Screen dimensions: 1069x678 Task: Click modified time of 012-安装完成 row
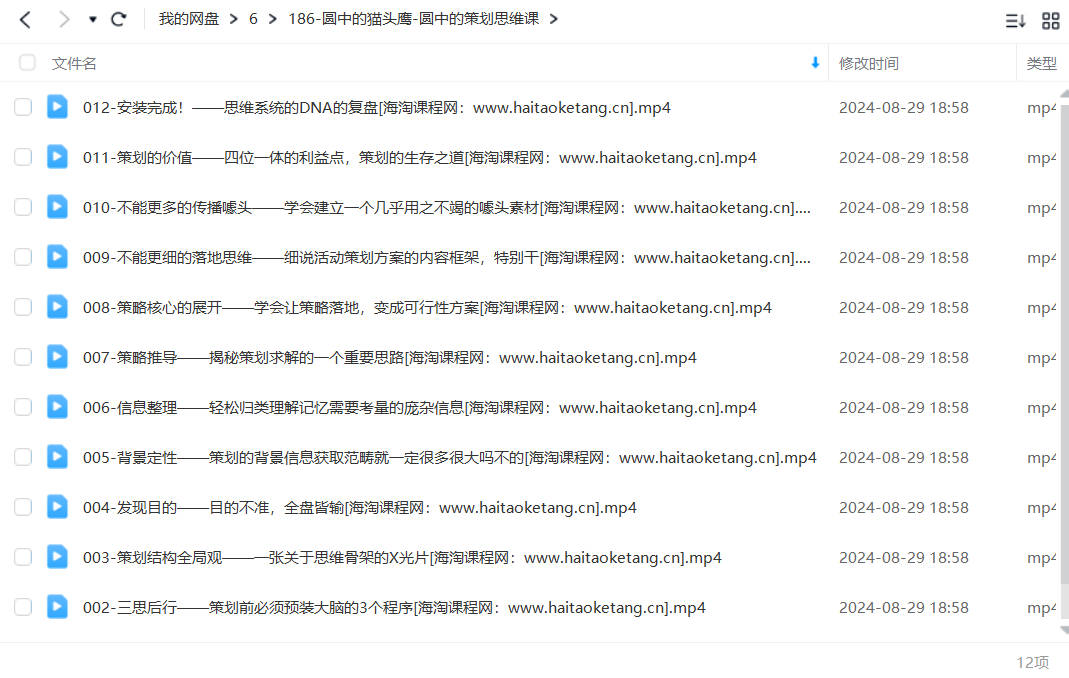[903, 108]
